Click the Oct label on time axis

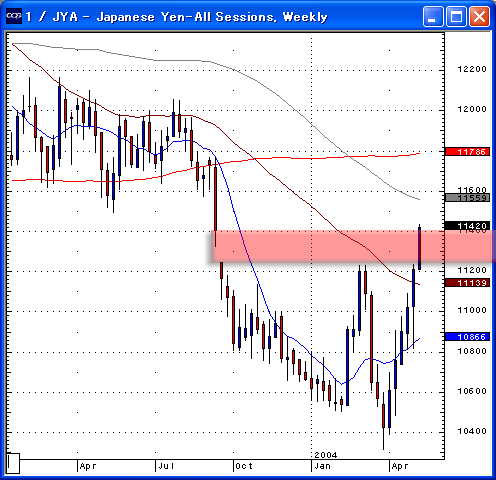244,466
